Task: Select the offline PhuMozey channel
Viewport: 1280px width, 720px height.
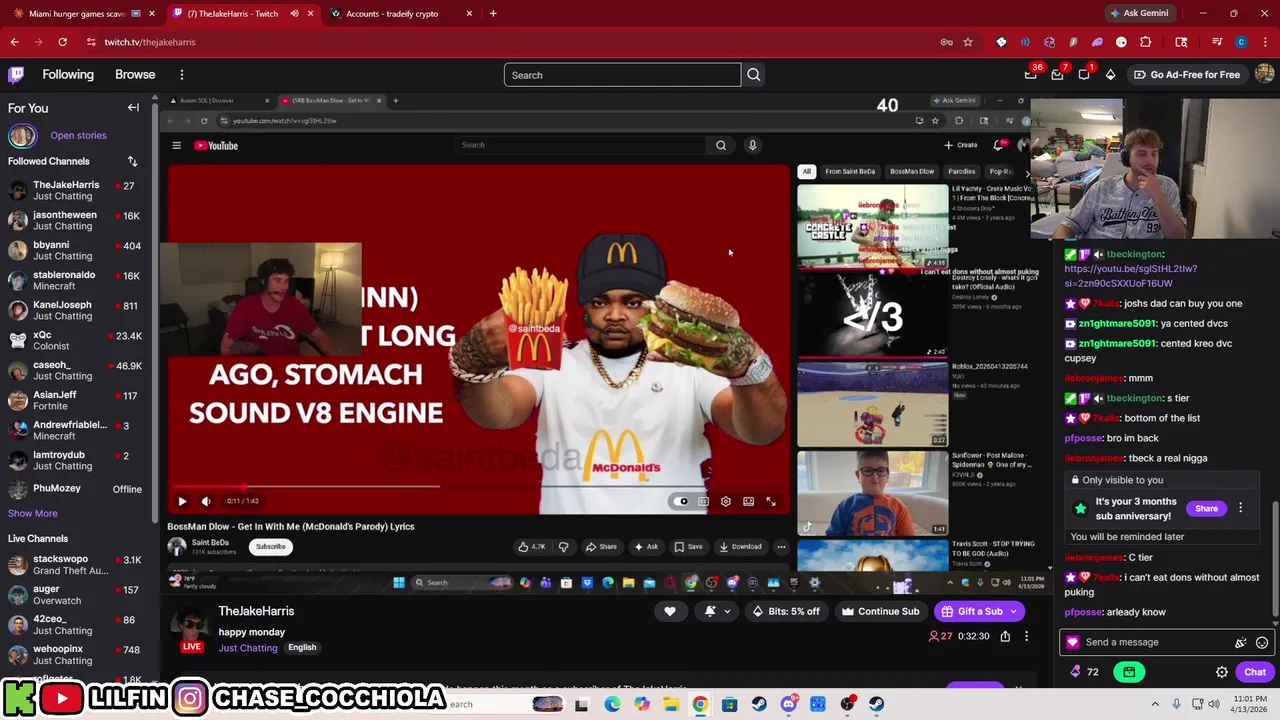Action: [x=75, y=489]
